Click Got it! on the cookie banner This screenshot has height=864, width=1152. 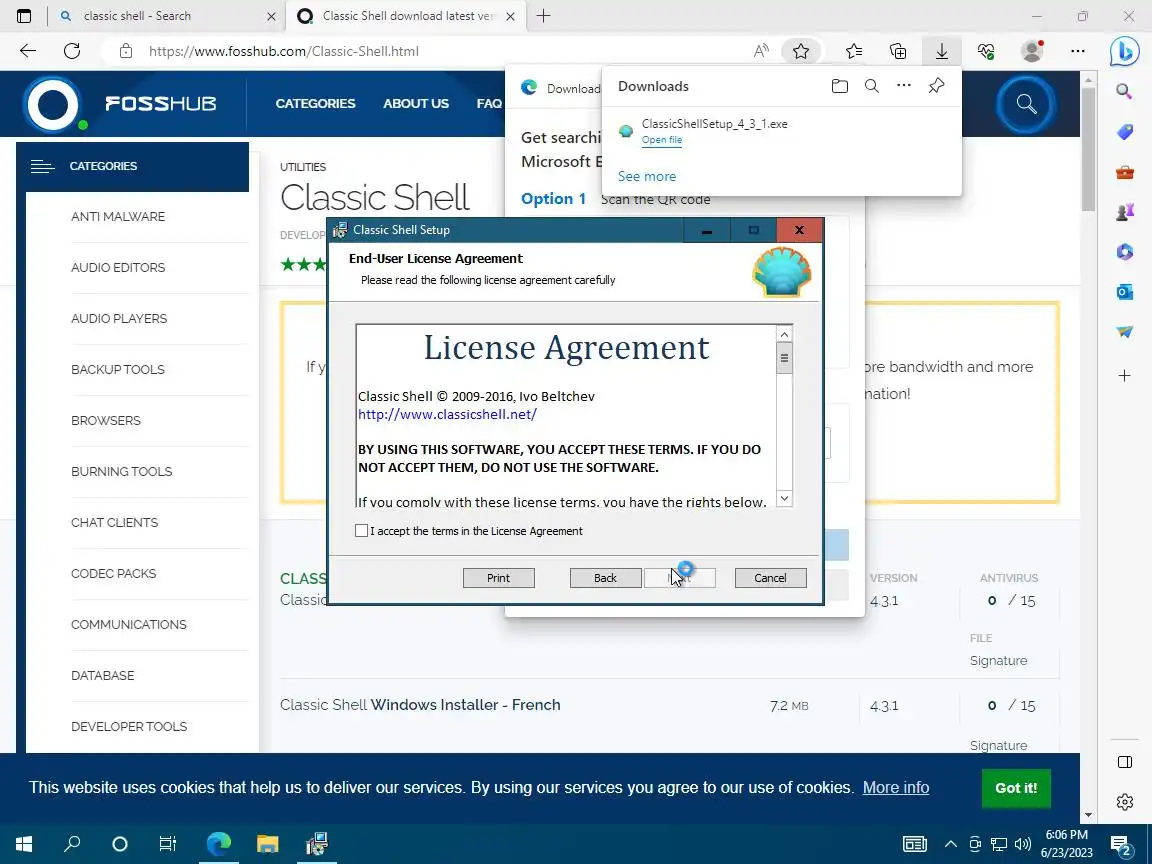pos(1016,788)
